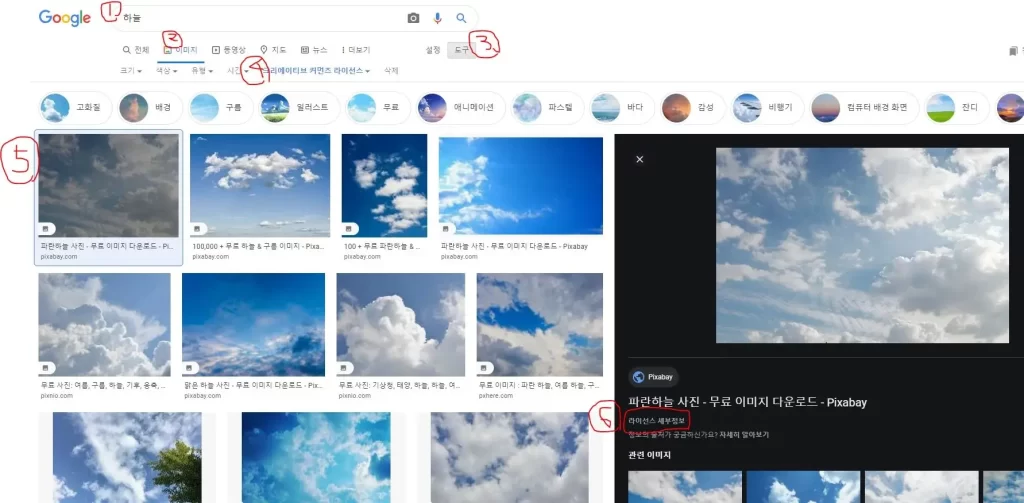Click the 삭제 clear filters link
The image size is (1024, 503).
[391, 71]
